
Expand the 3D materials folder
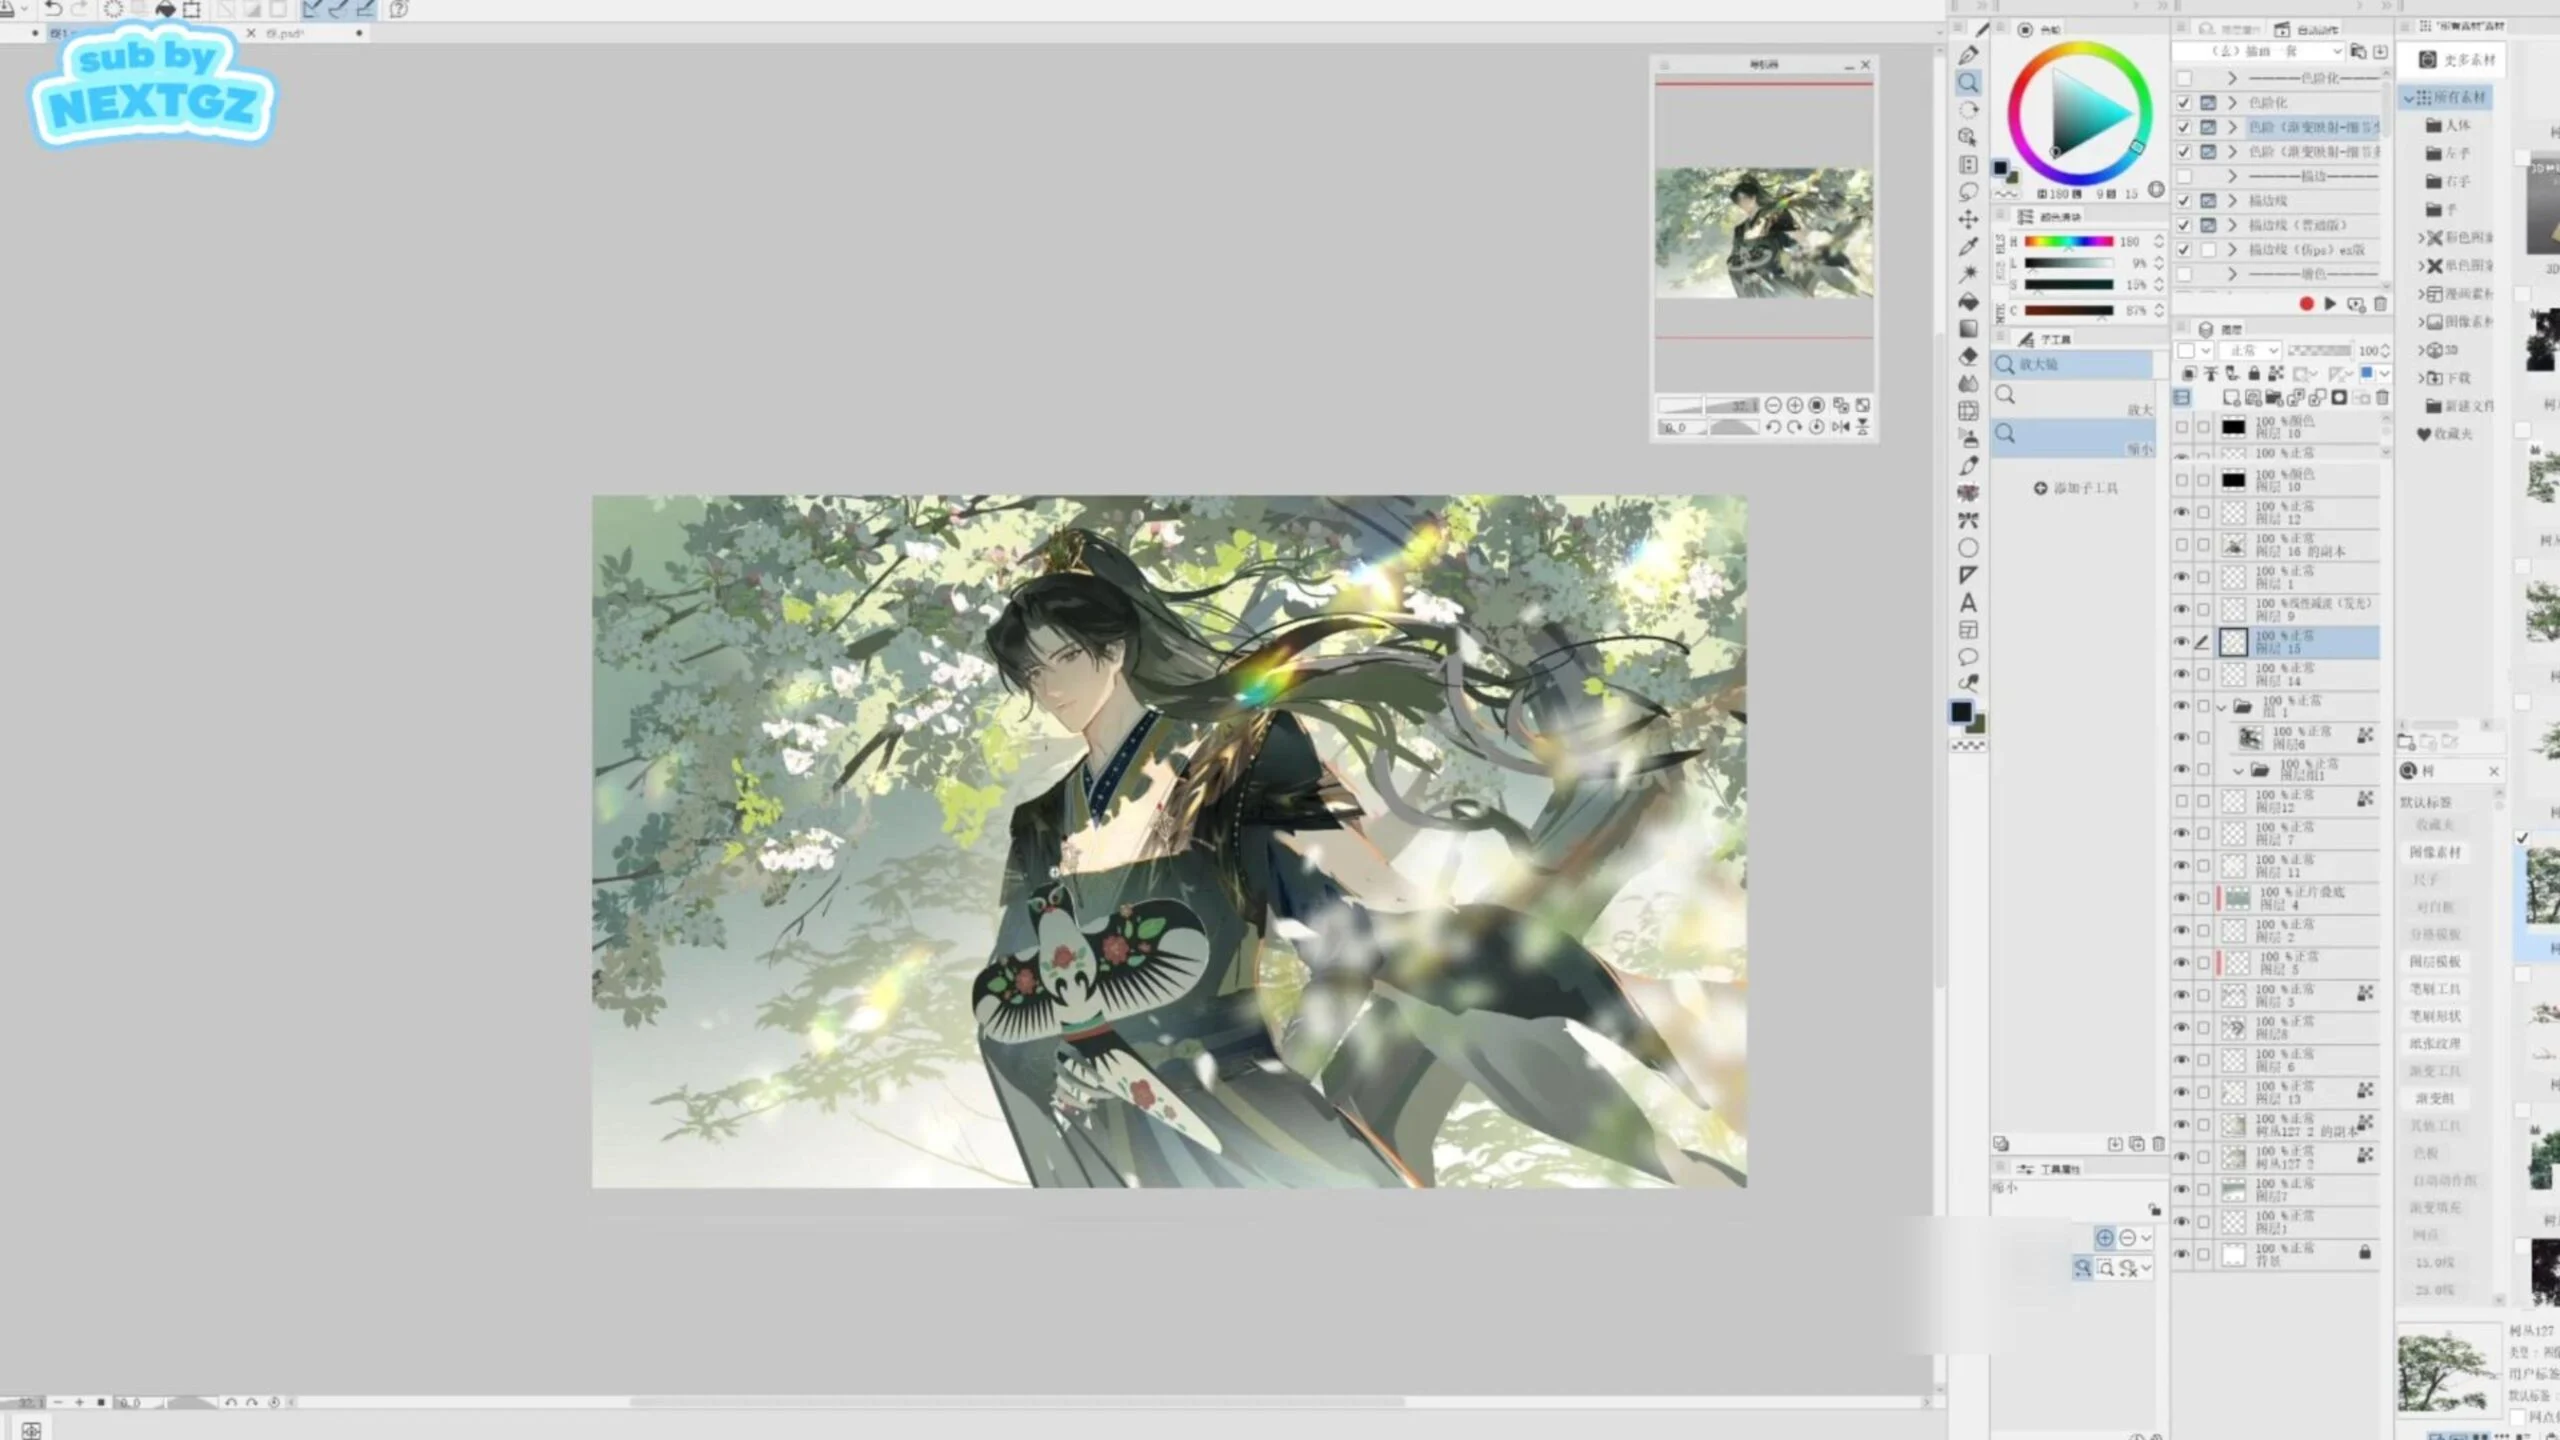(2422, 350)
